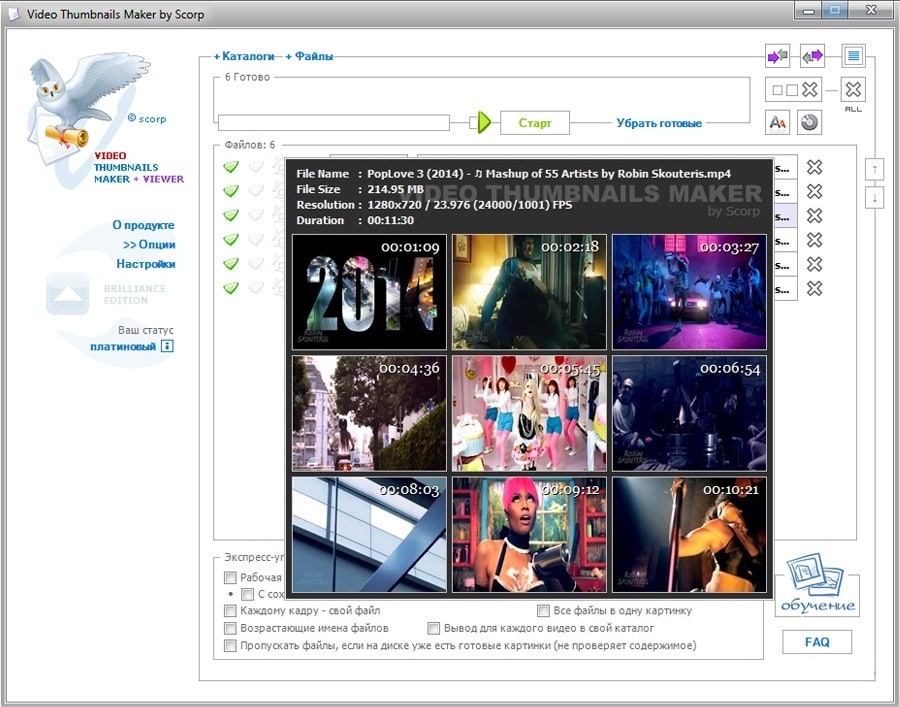The image size is (900, 707).
Task: Click the green play arrow icon
Action: 484,123
